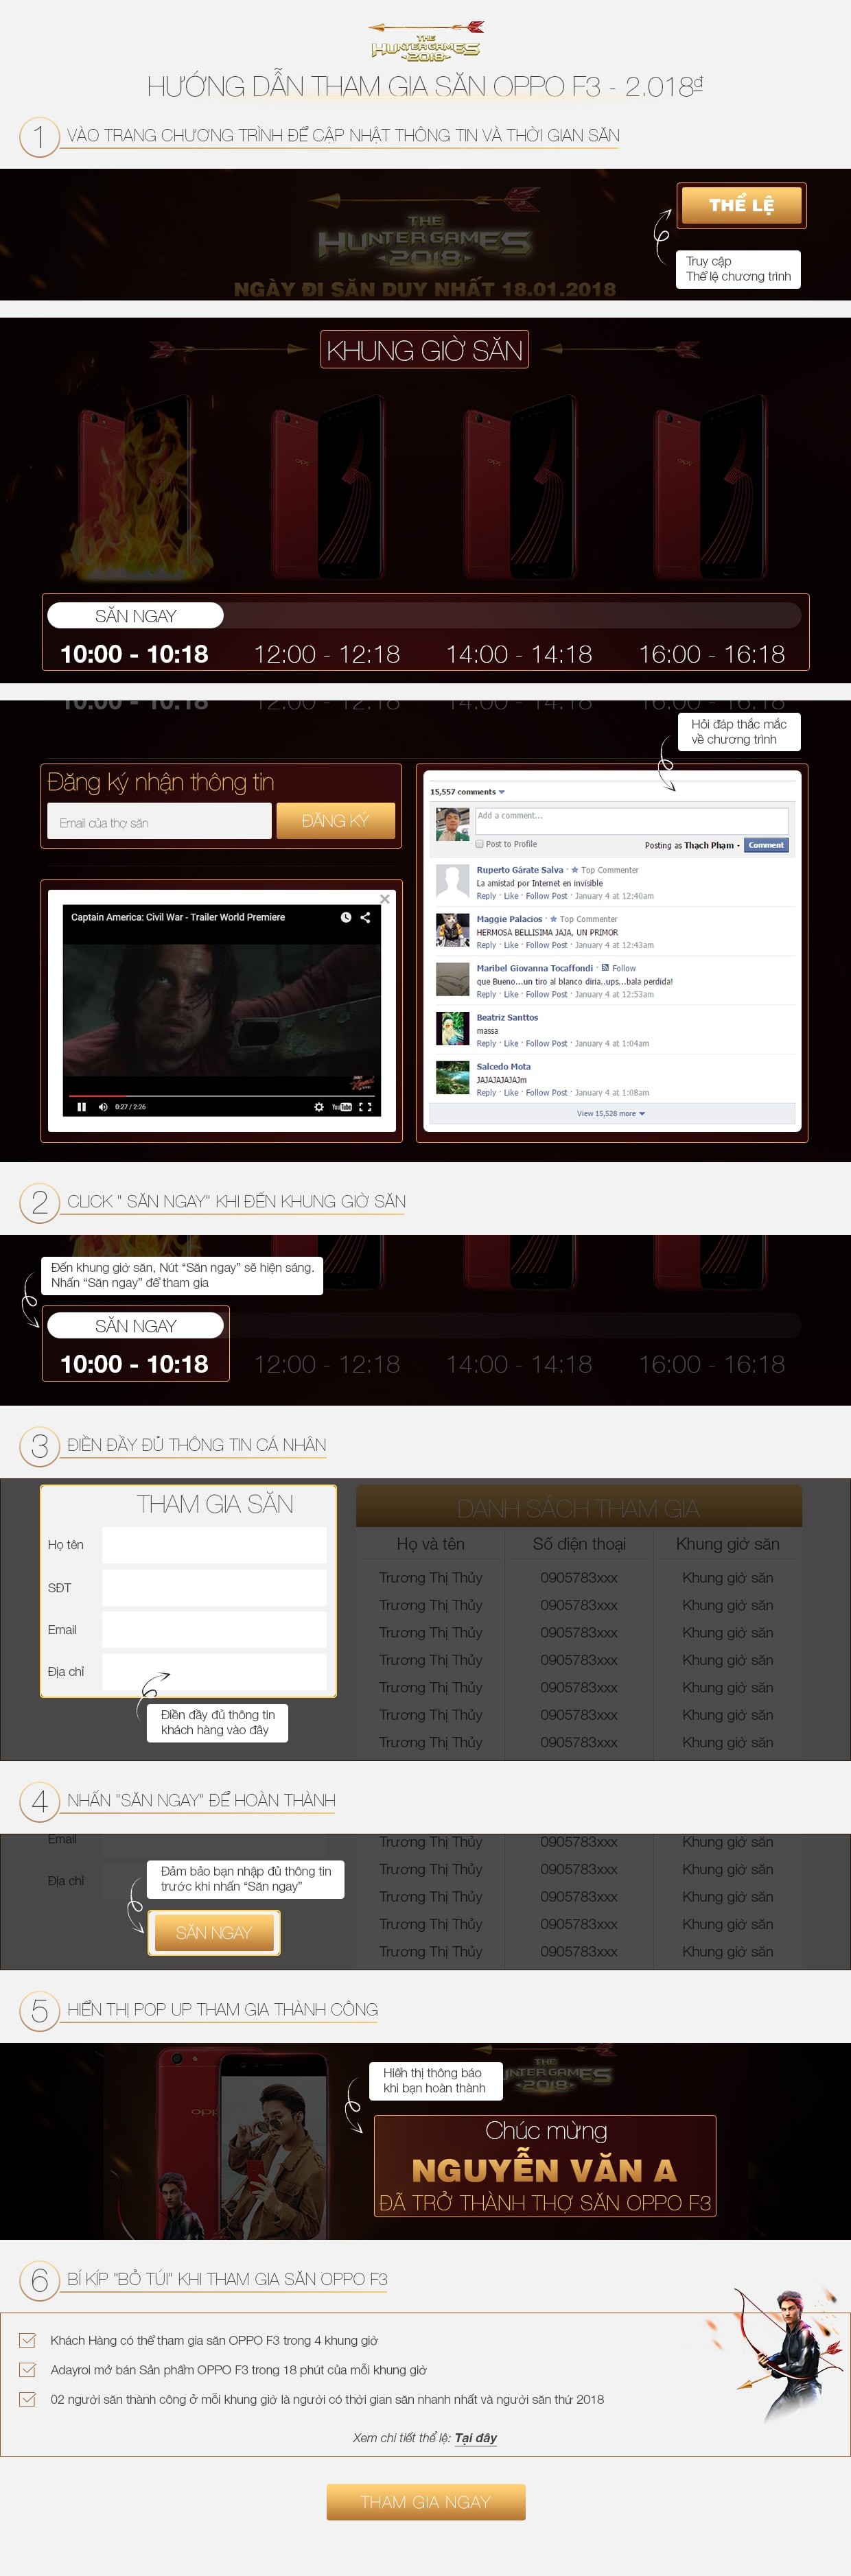Click the Họ tên input field
Image resolution: width=851 pixels, height=2576 pixels.
pos(214,1544)
